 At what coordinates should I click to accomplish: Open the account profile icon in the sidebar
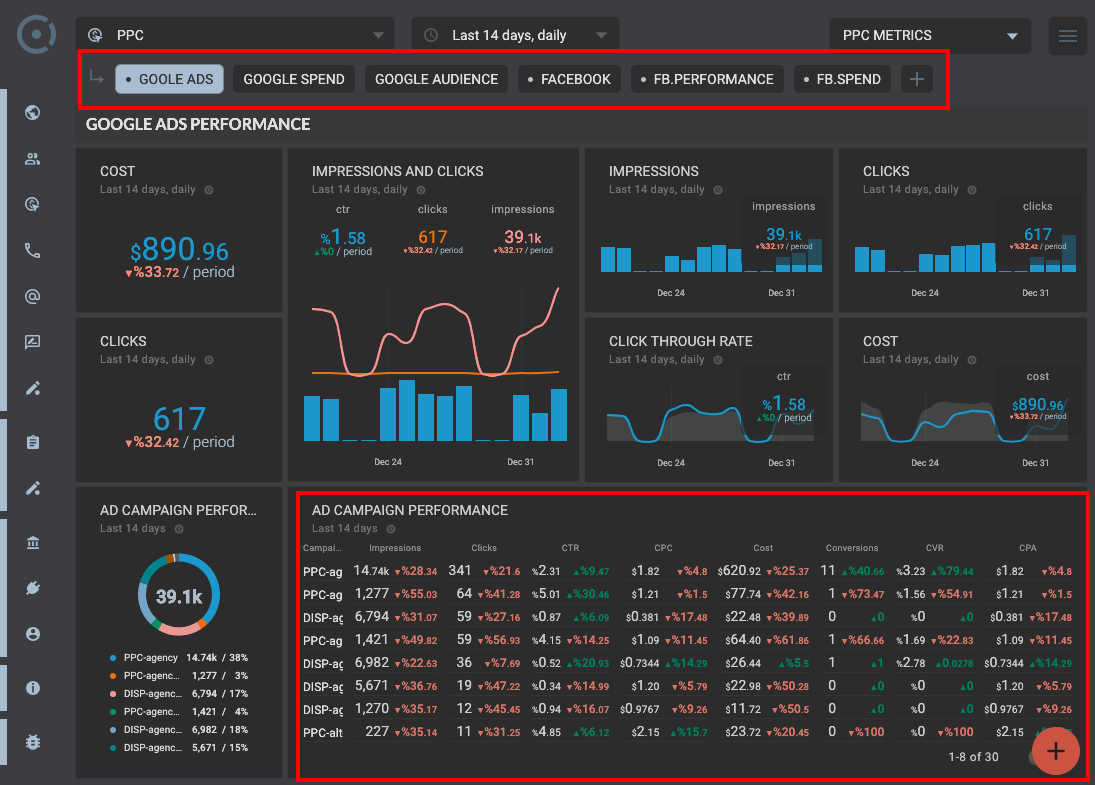33,634
